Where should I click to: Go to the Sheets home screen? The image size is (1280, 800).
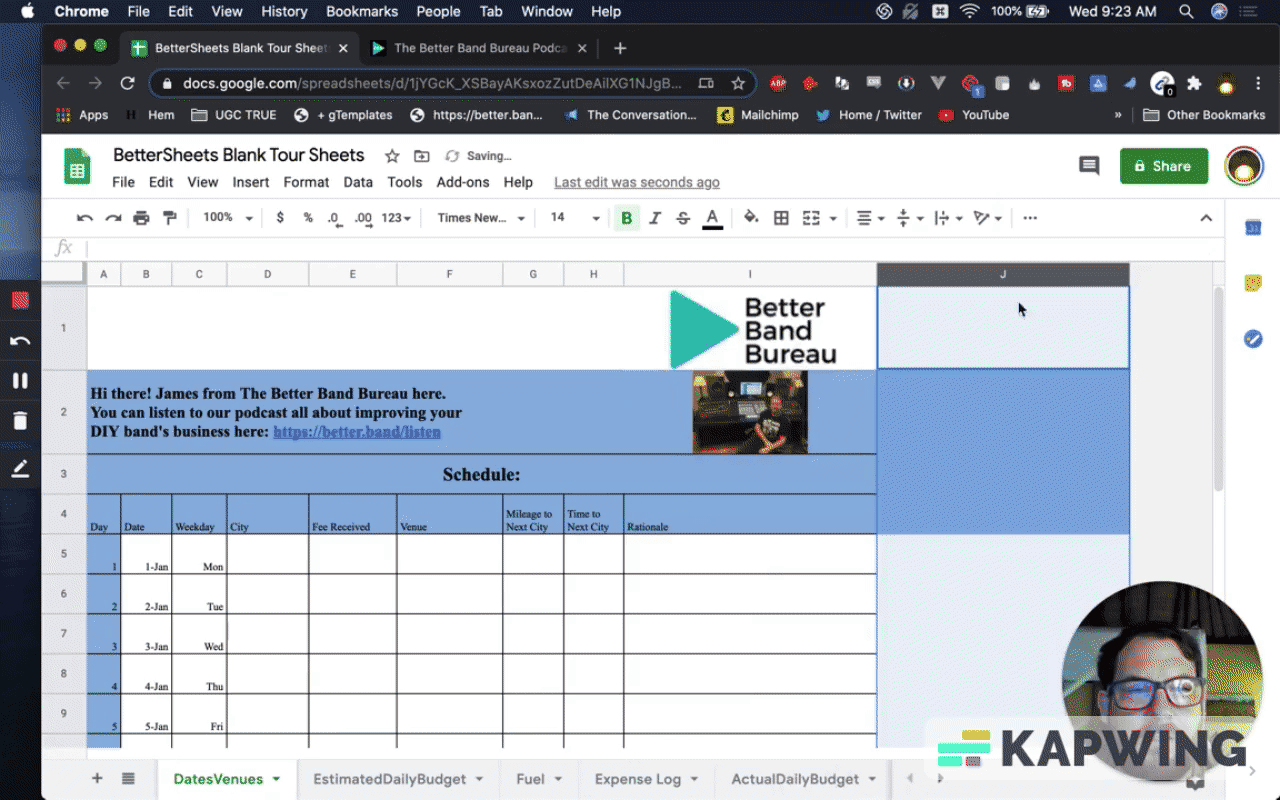click(77, 166)
